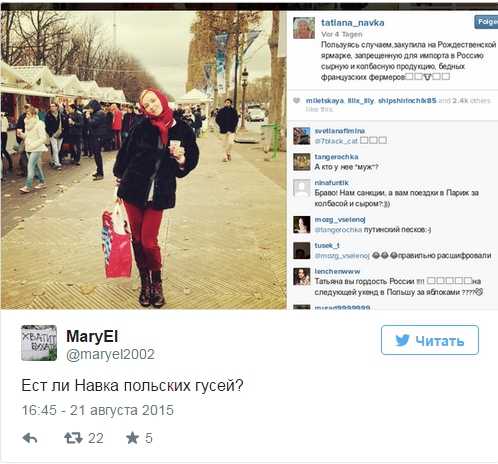Click the favorite star icon
Image resolution: width=498 pixels, height=464 pixels.
(x=132, y=438)
